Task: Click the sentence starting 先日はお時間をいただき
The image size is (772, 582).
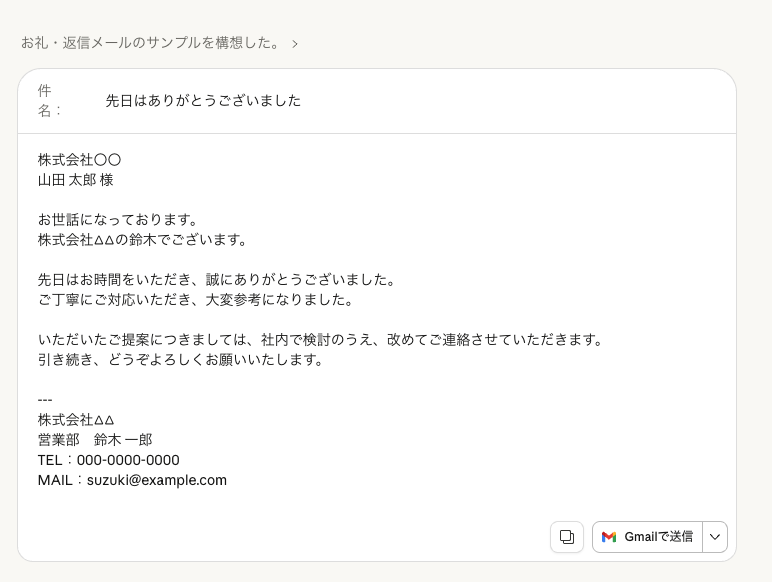Action: coord(217,280)
